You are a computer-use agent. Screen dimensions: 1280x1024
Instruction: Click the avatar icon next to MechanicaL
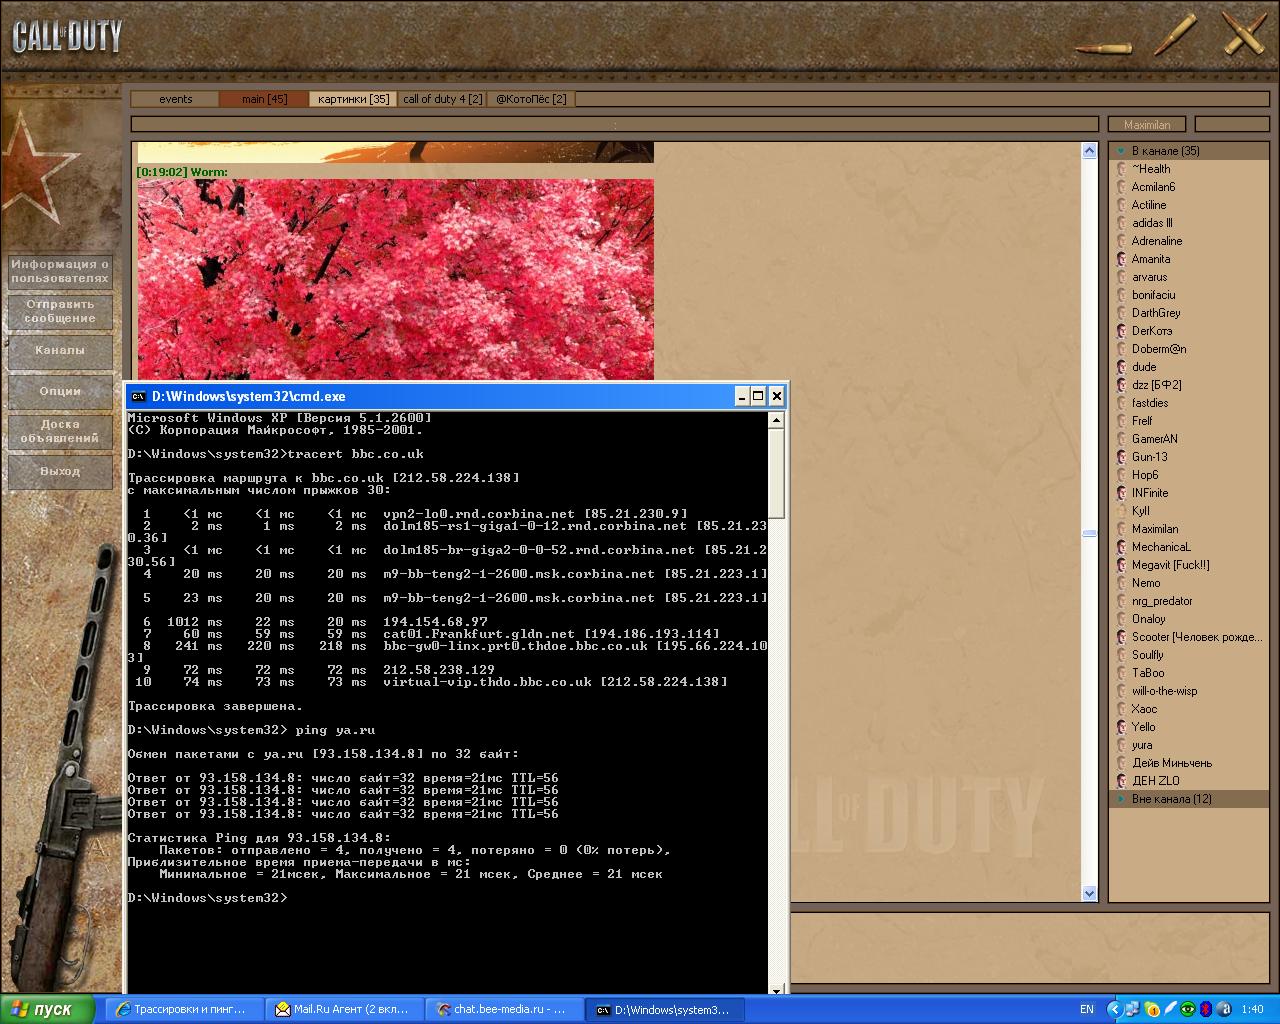point(1121,547)
